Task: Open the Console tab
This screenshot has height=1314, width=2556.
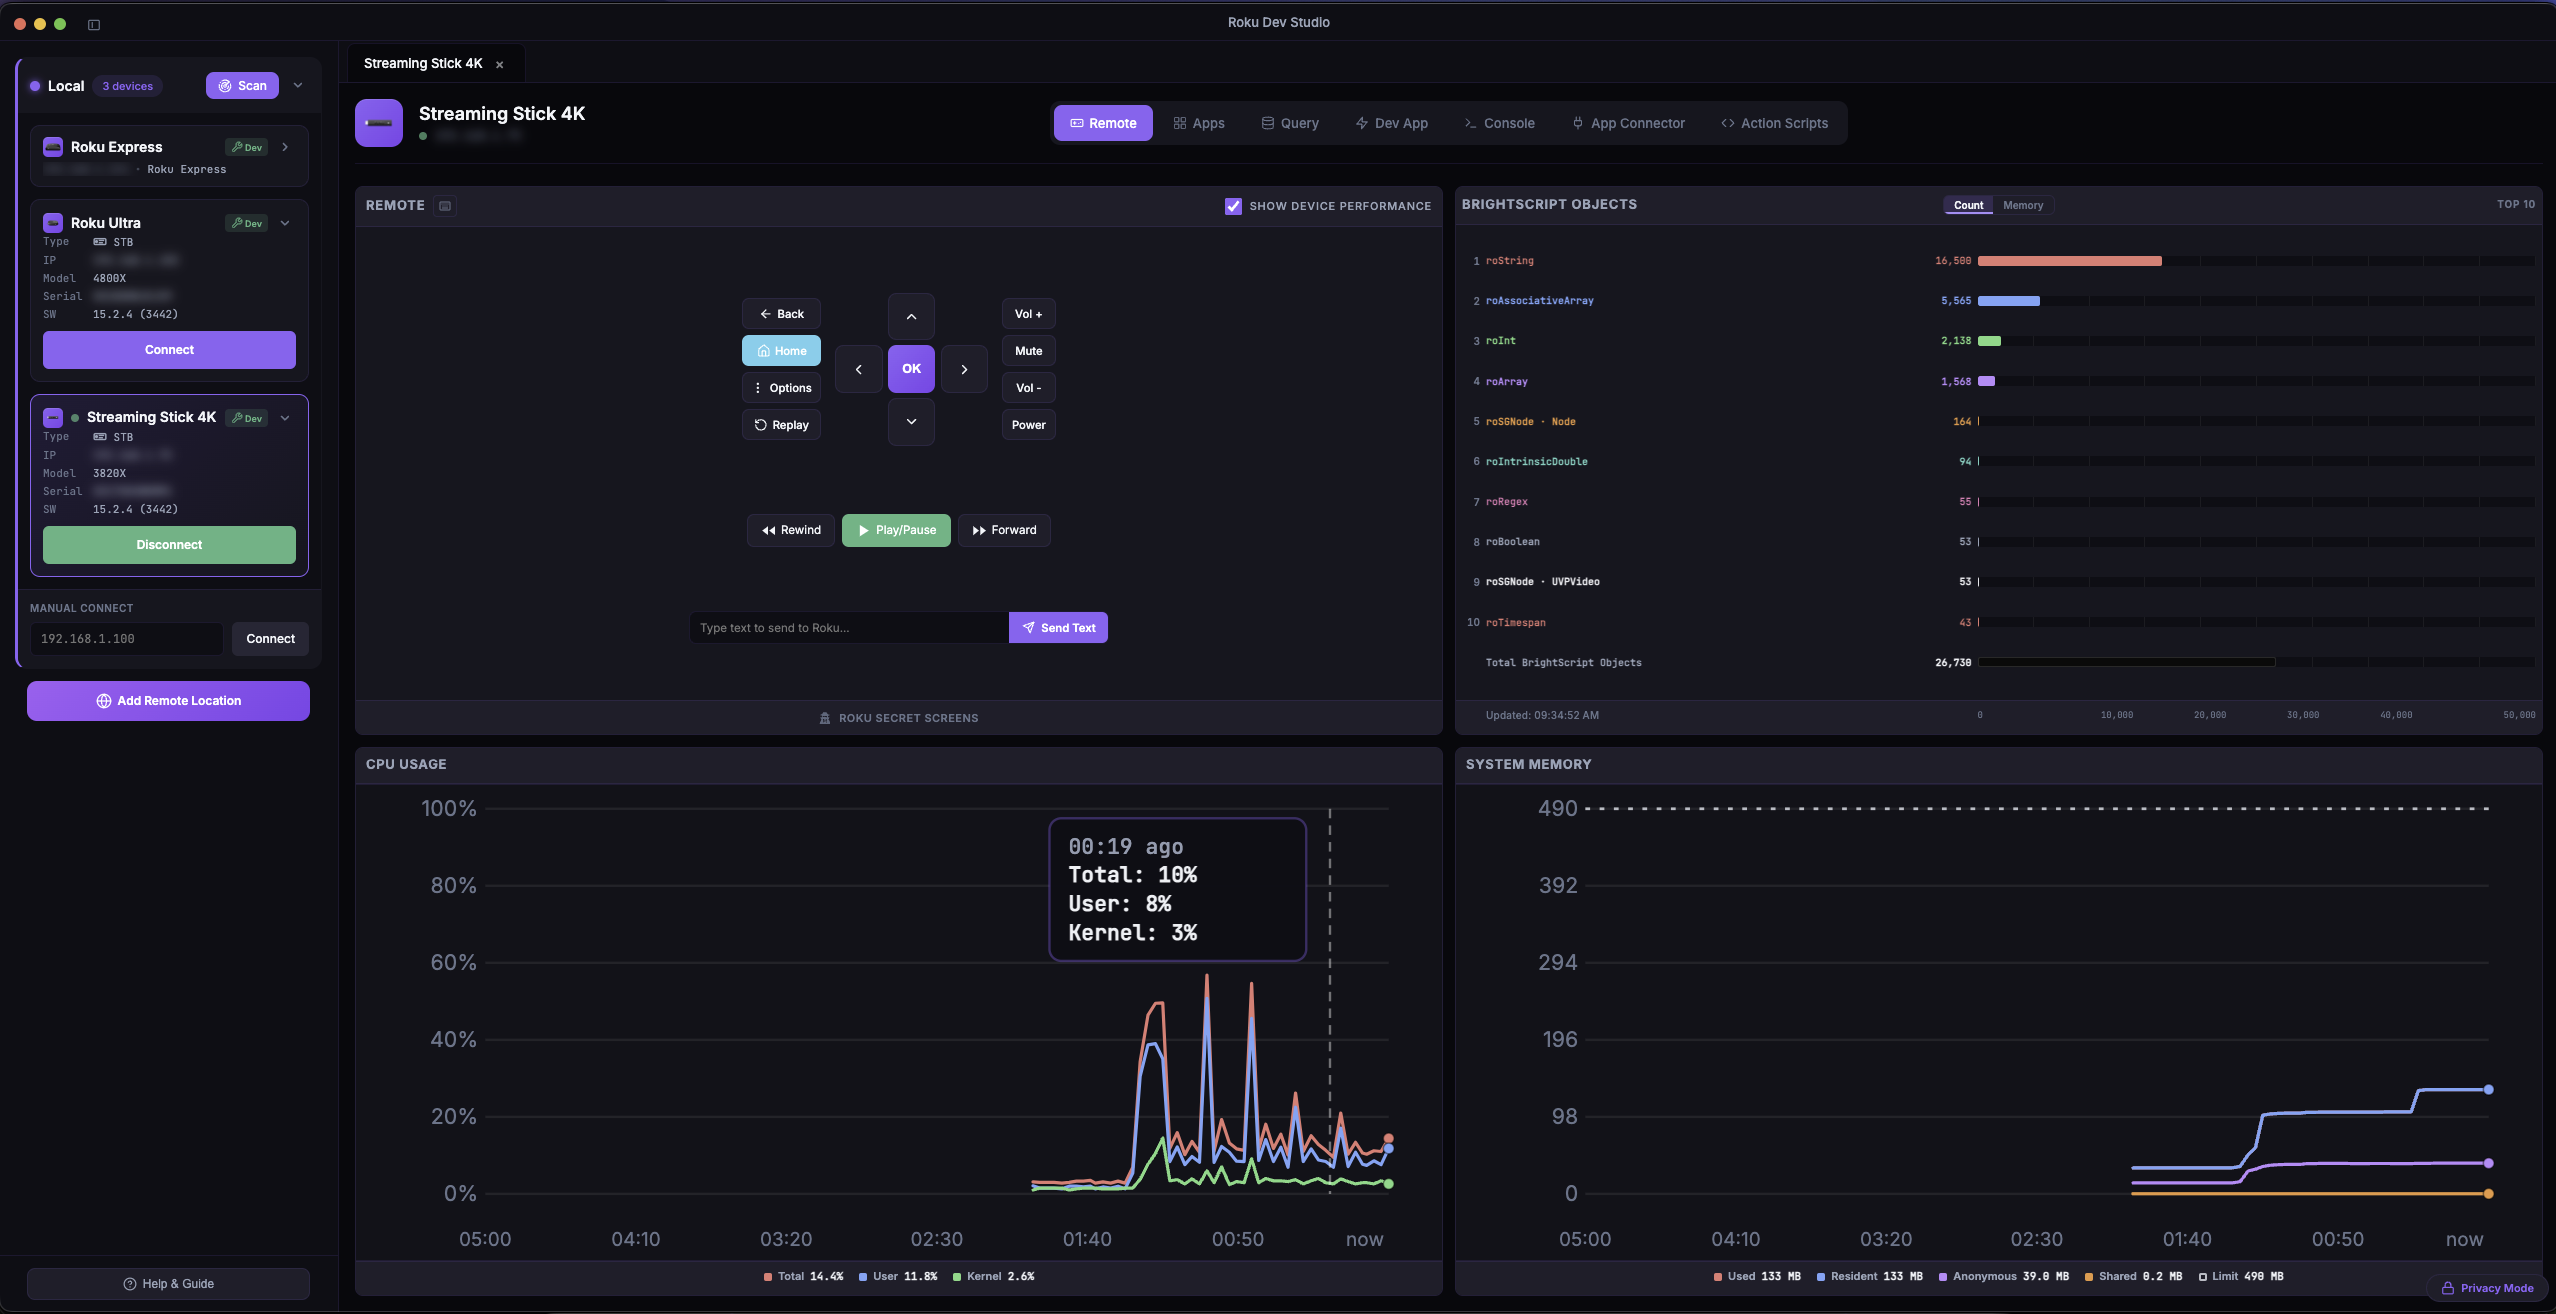Action: click(x=1498, y=123)
